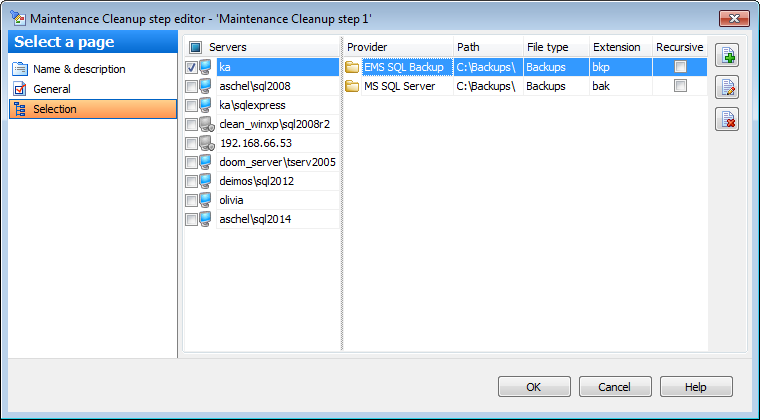Check Recursive for MS SQL Server row
The width and height of the screenshot is (760, 420).
pos(680,86)
